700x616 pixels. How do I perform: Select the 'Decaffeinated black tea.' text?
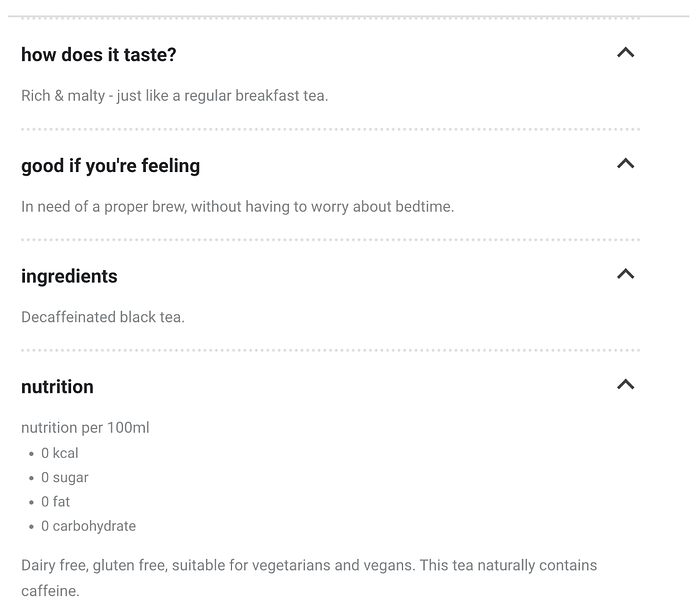(103, 317)
